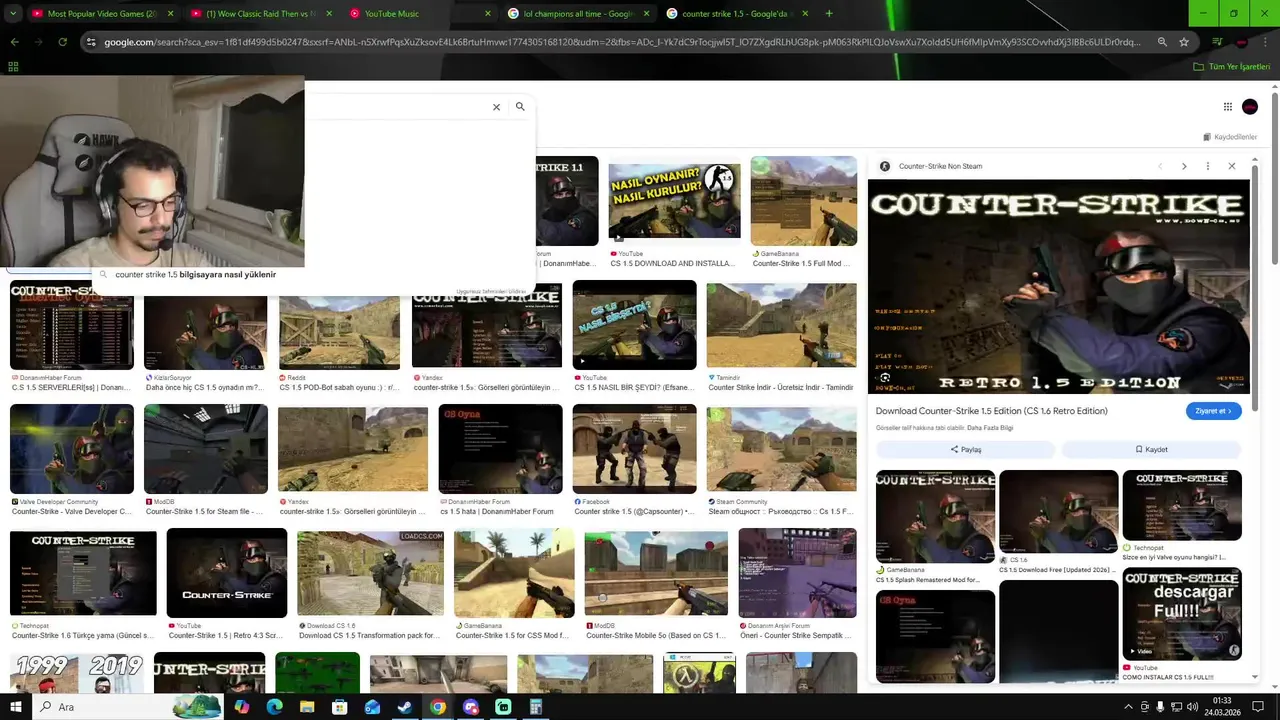Open Google account avatar on page
The image size is (1280, 720).
[x=1250, y=107]
